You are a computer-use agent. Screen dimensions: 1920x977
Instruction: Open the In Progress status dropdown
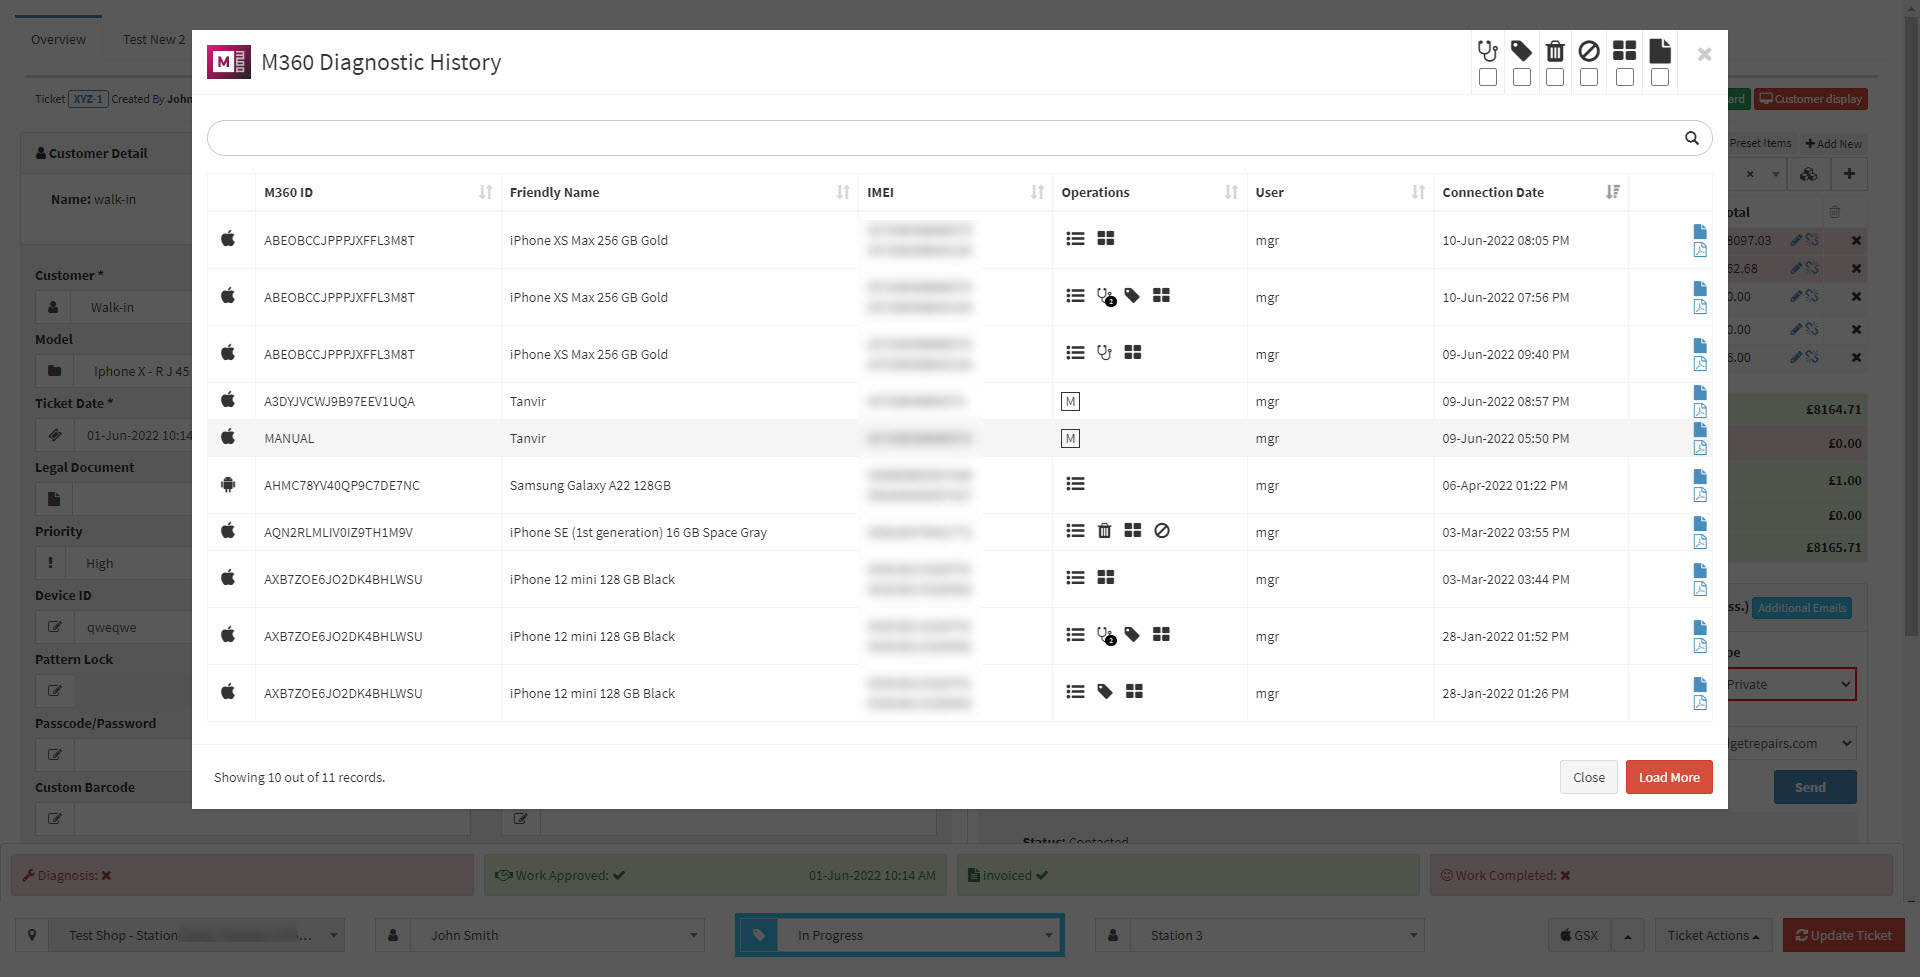click(919, 935)
